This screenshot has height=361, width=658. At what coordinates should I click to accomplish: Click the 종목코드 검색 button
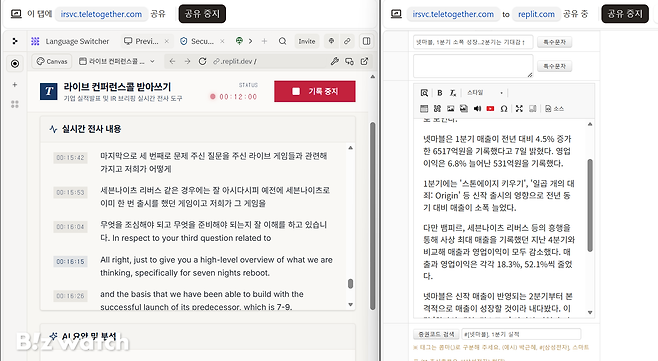(x=436, y=334)
